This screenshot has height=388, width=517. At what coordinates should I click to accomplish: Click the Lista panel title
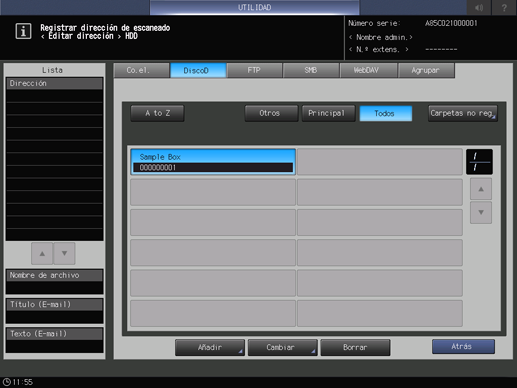[x=52, y=70]
